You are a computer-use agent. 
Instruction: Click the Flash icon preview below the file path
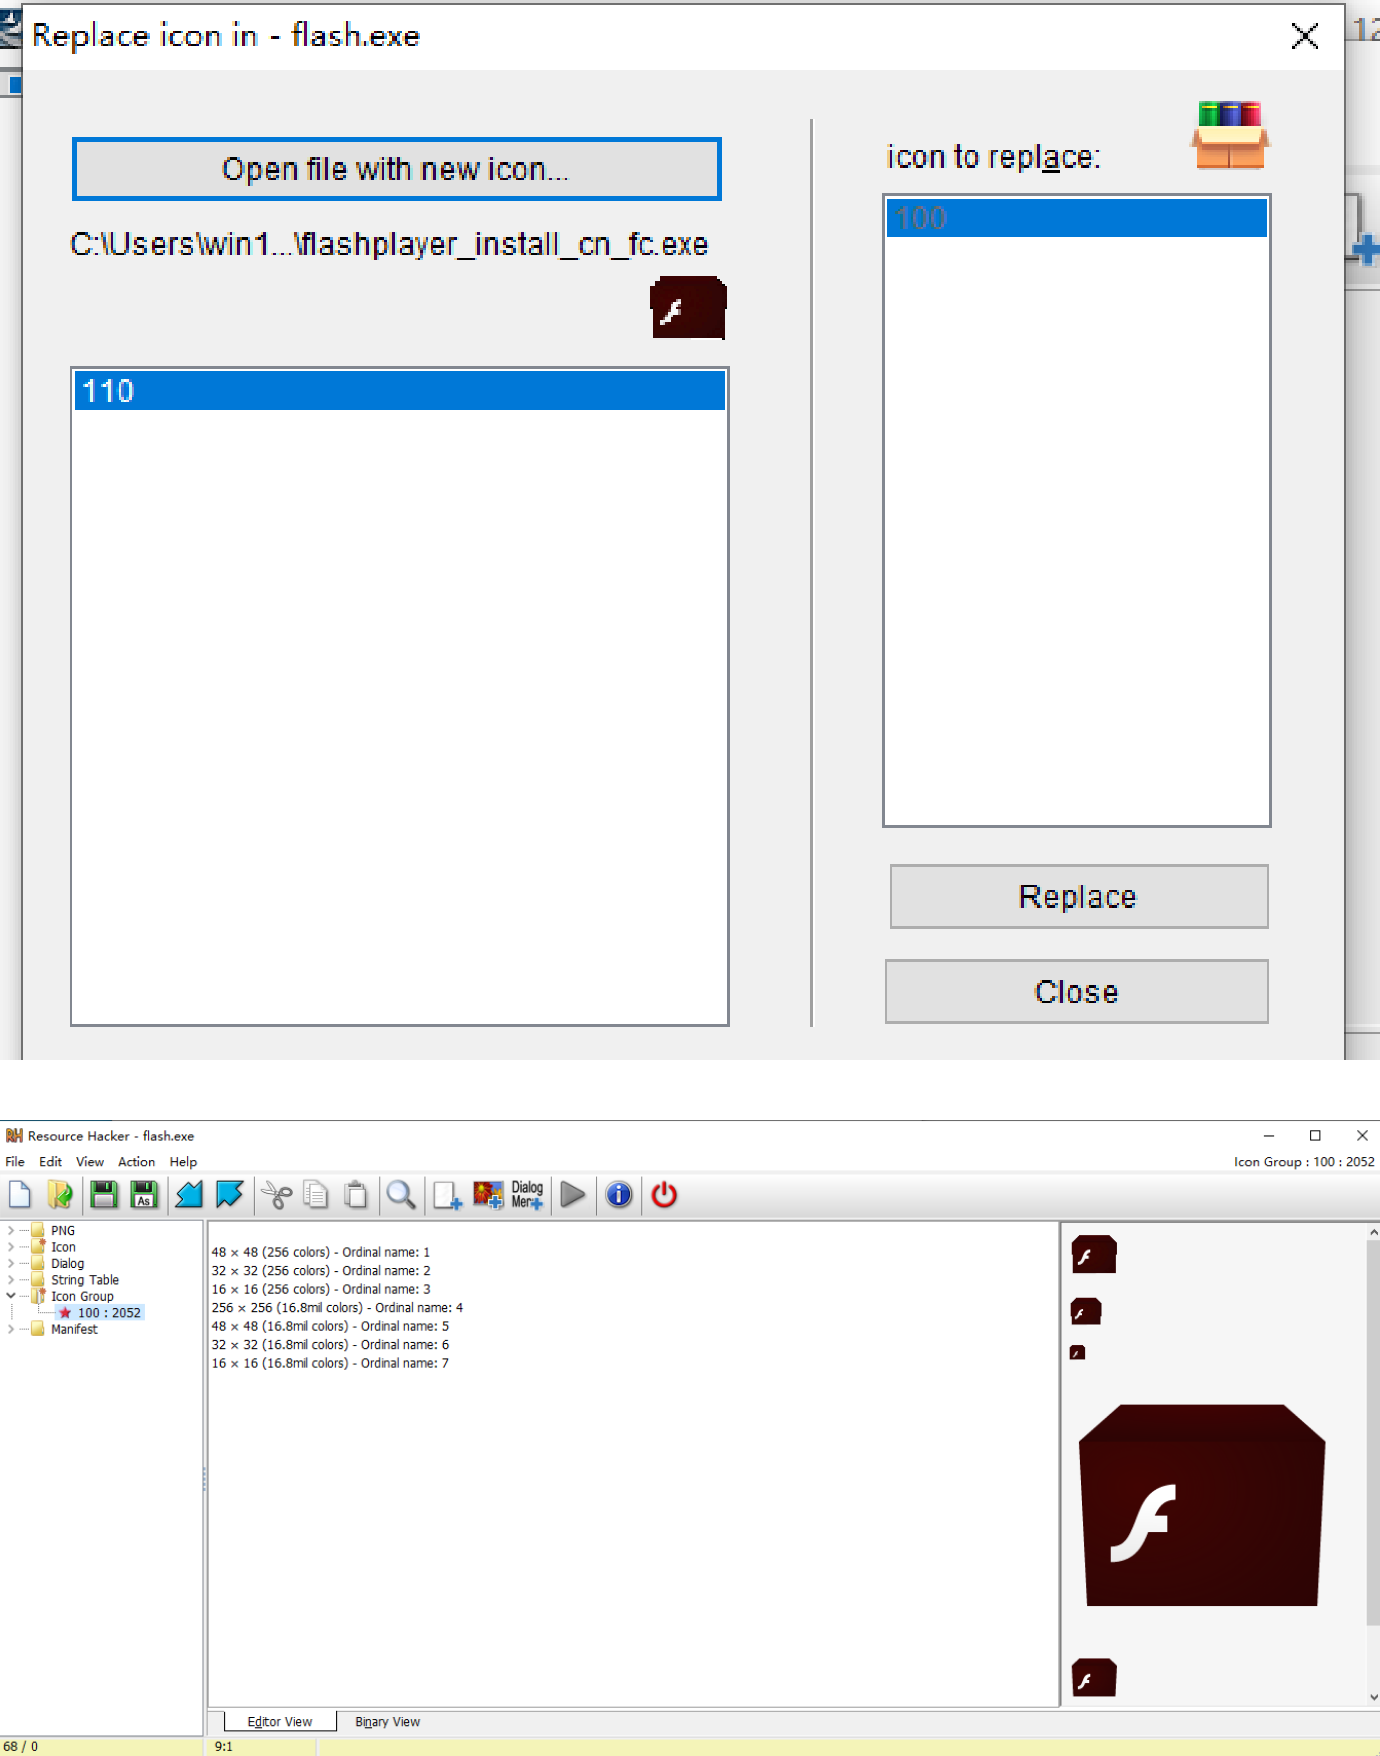(688, 308)
